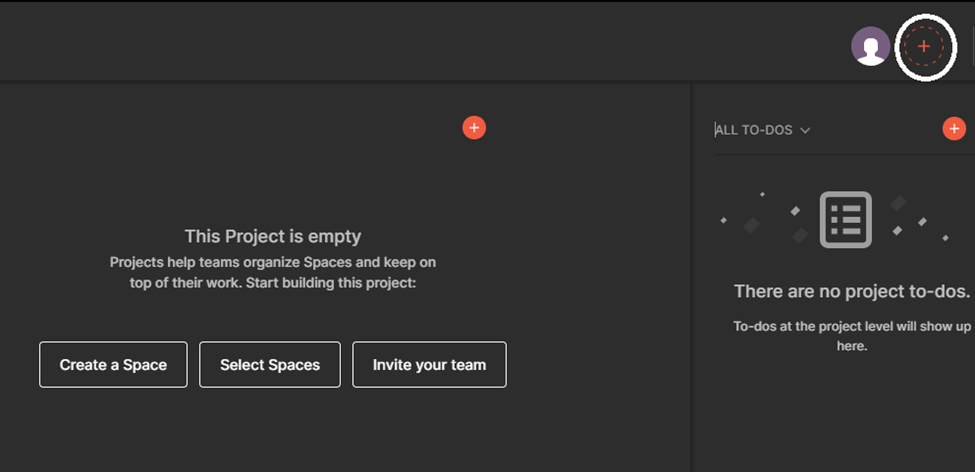Click the dashed-circle plus icon in header
This screenshot has width=975, height=472.
(923, 47)
